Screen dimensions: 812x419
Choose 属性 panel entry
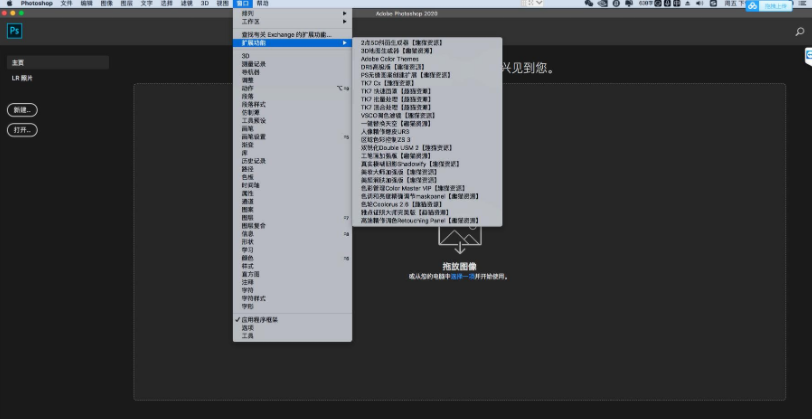(292, 193)
